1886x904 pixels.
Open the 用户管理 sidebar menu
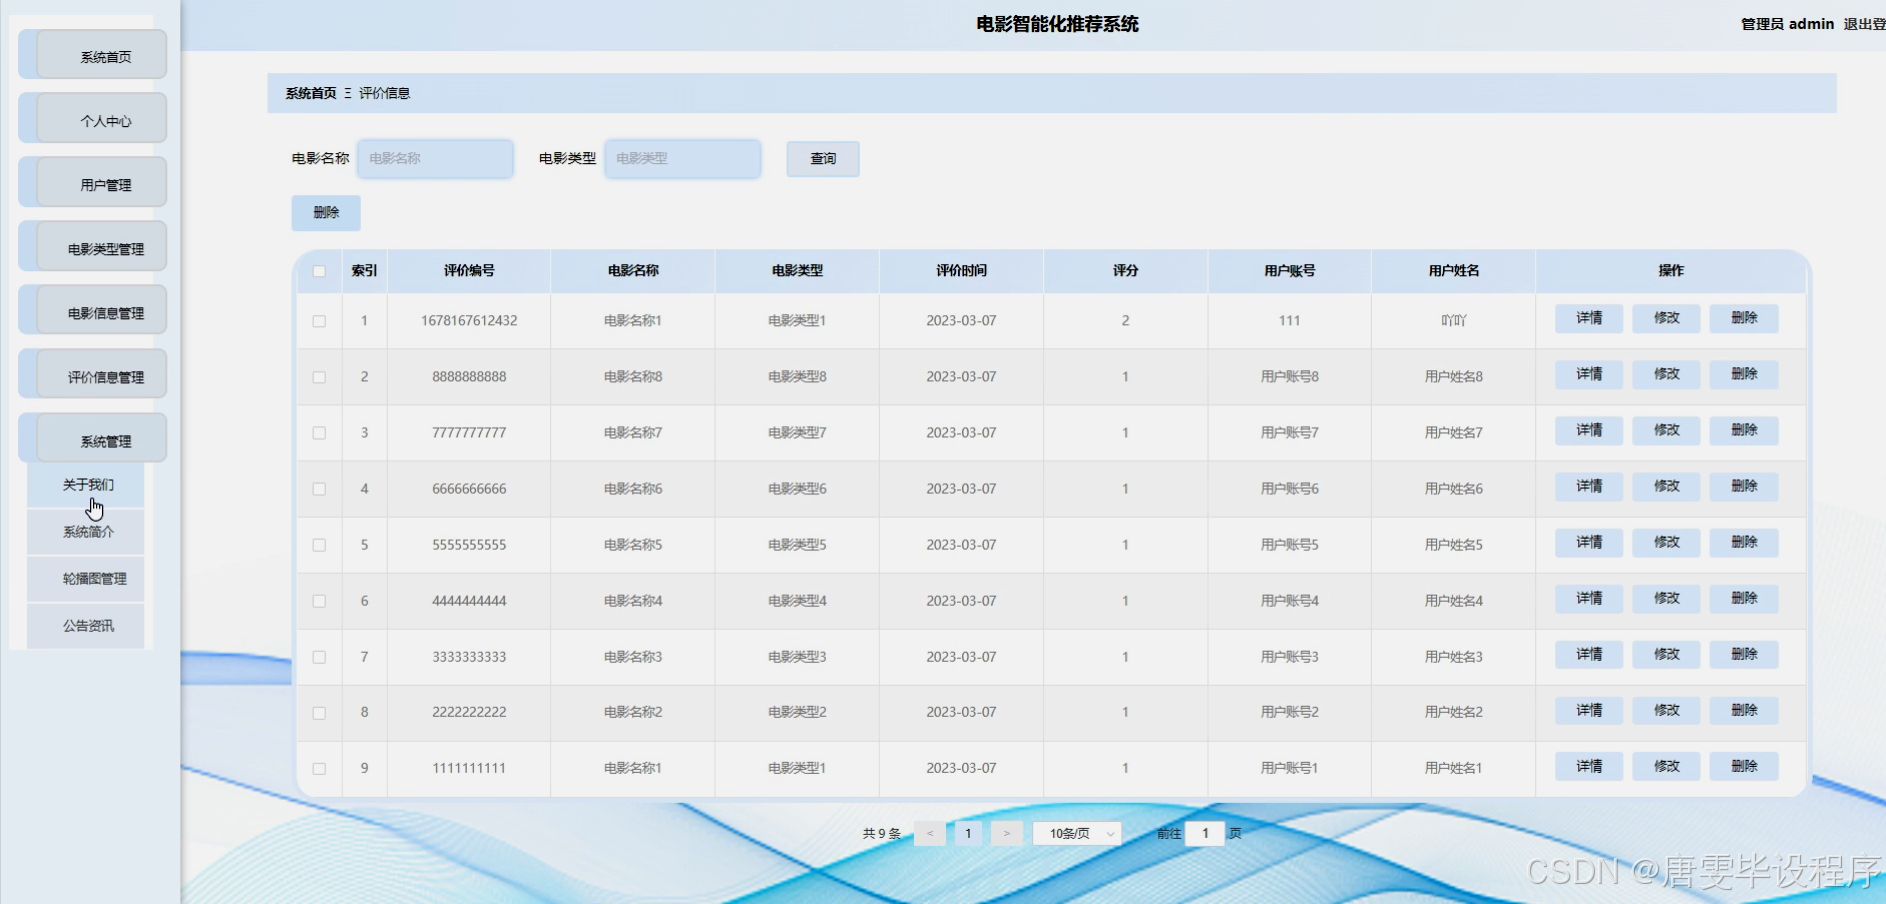pyautogui.click(x=93, y=183)
